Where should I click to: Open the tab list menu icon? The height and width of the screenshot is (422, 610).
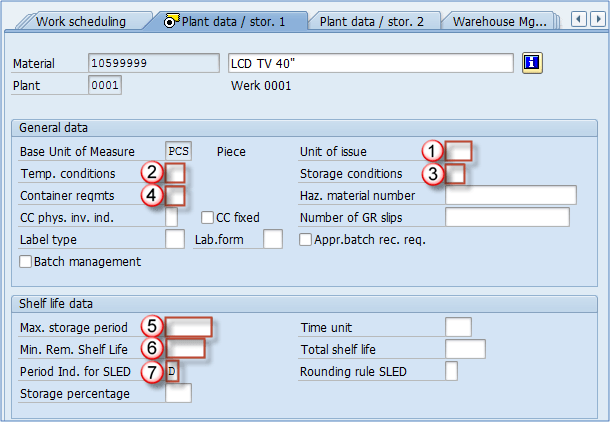[x=597, y=19]
